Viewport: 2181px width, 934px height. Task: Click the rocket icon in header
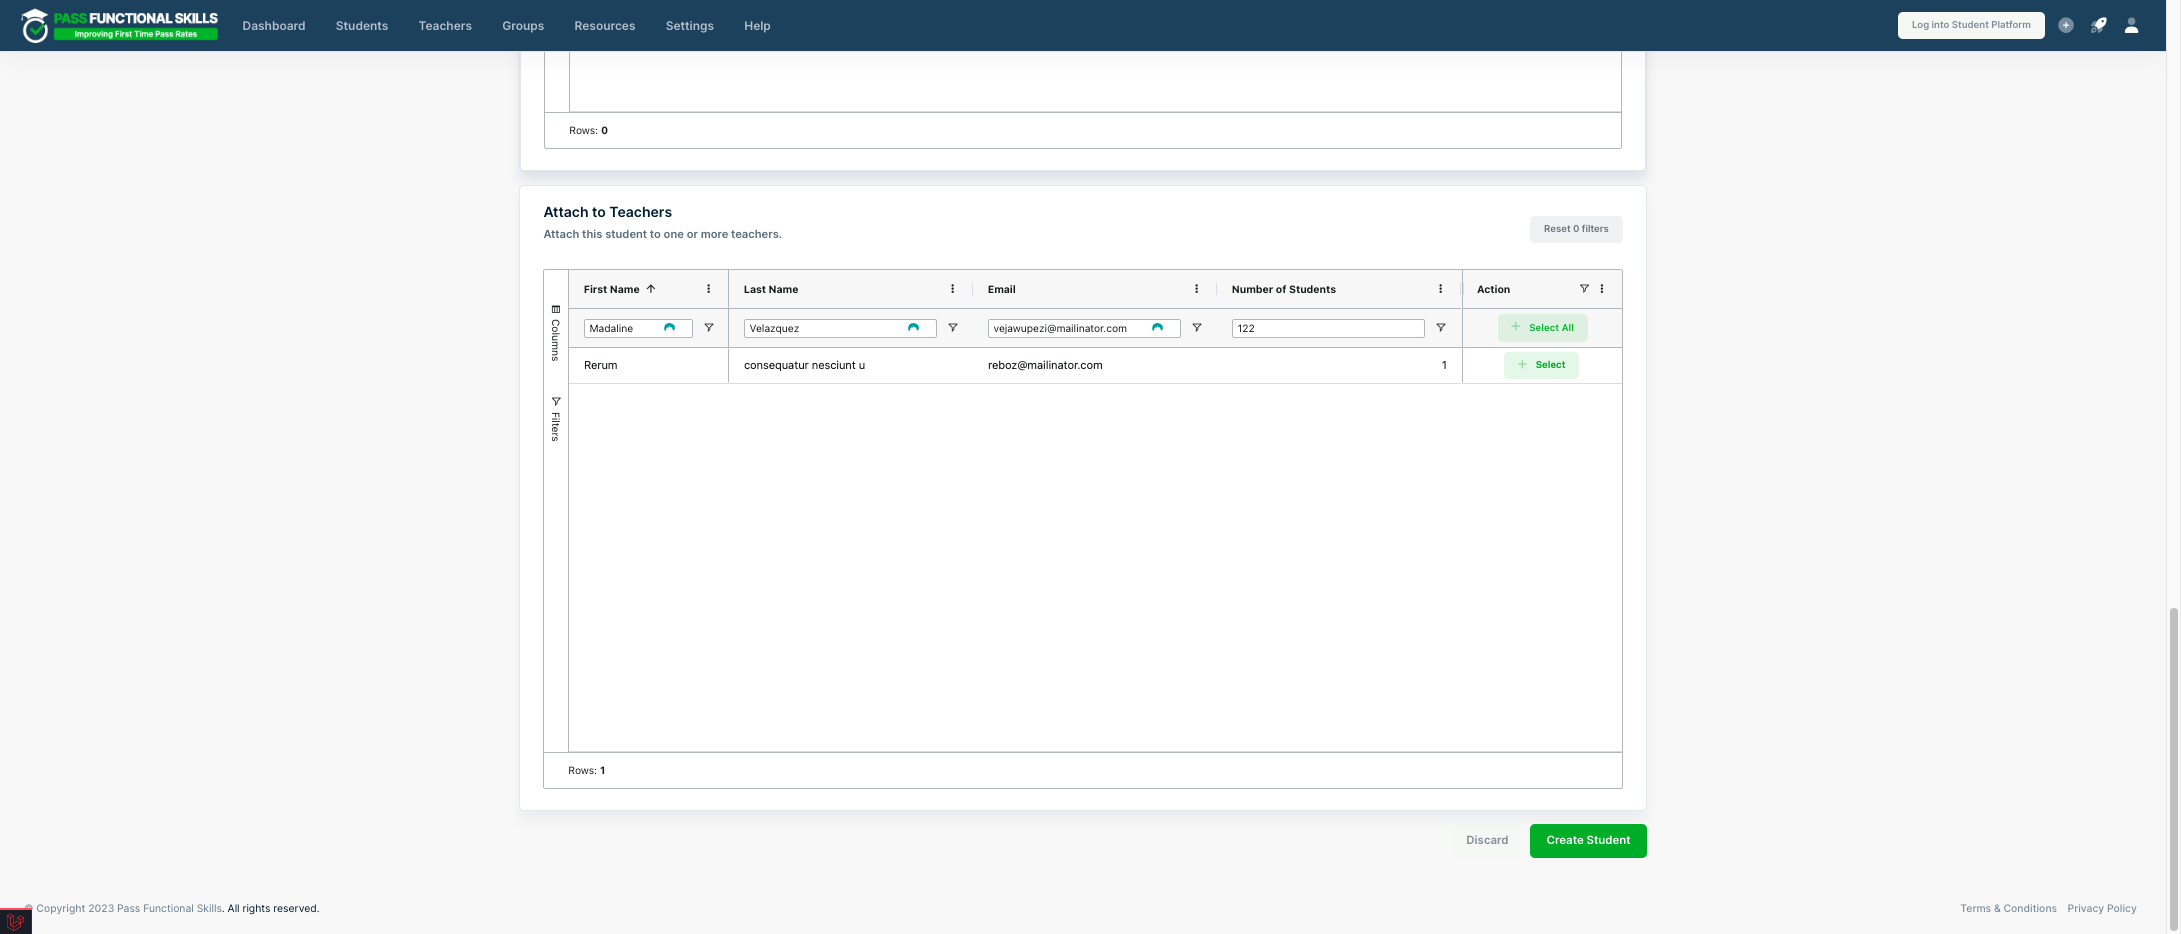pos(2098,26)
